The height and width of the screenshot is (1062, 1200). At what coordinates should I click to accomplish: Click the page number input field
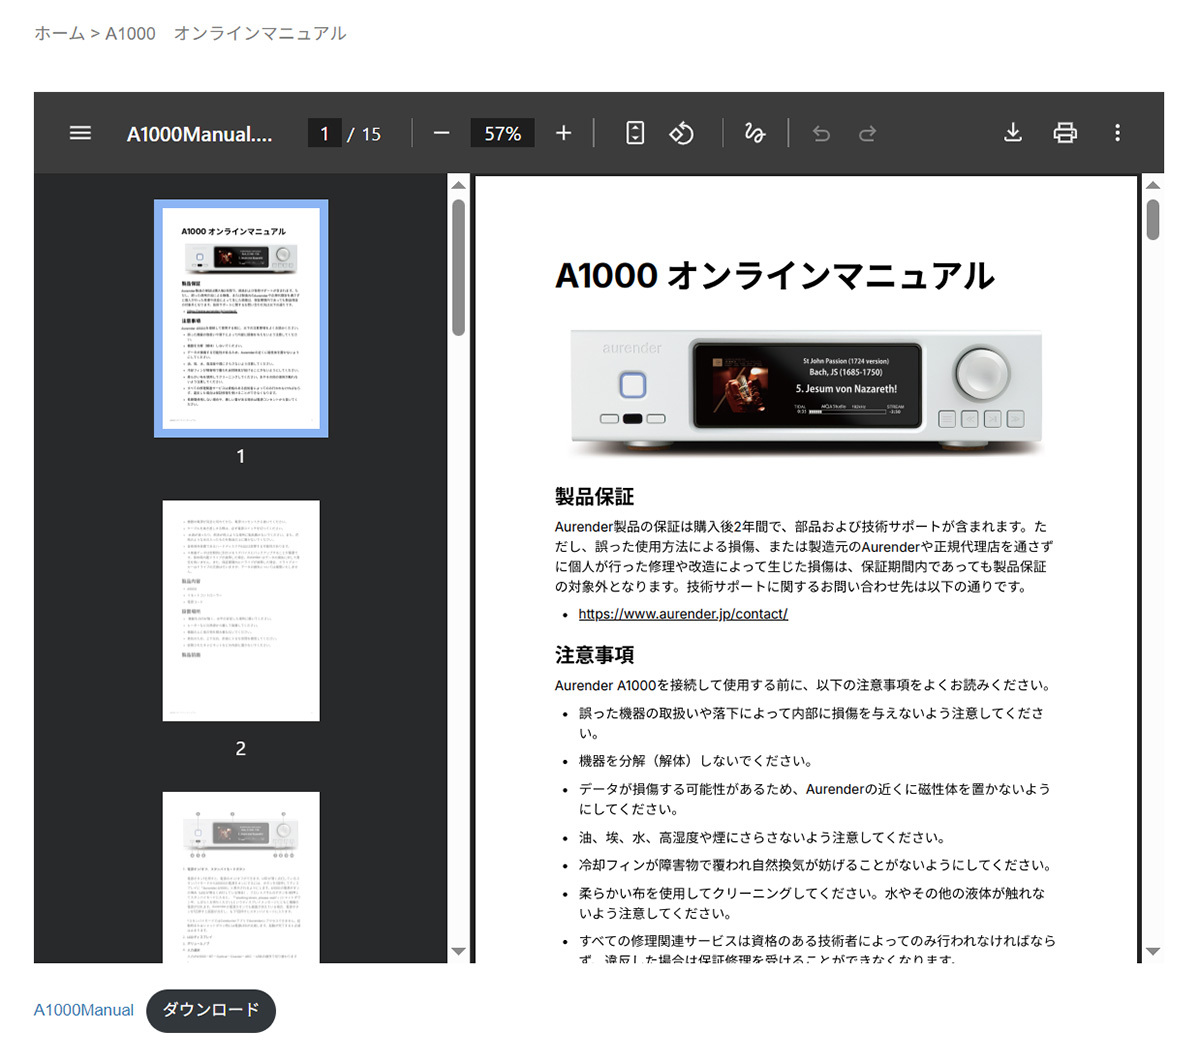[324, 133]
